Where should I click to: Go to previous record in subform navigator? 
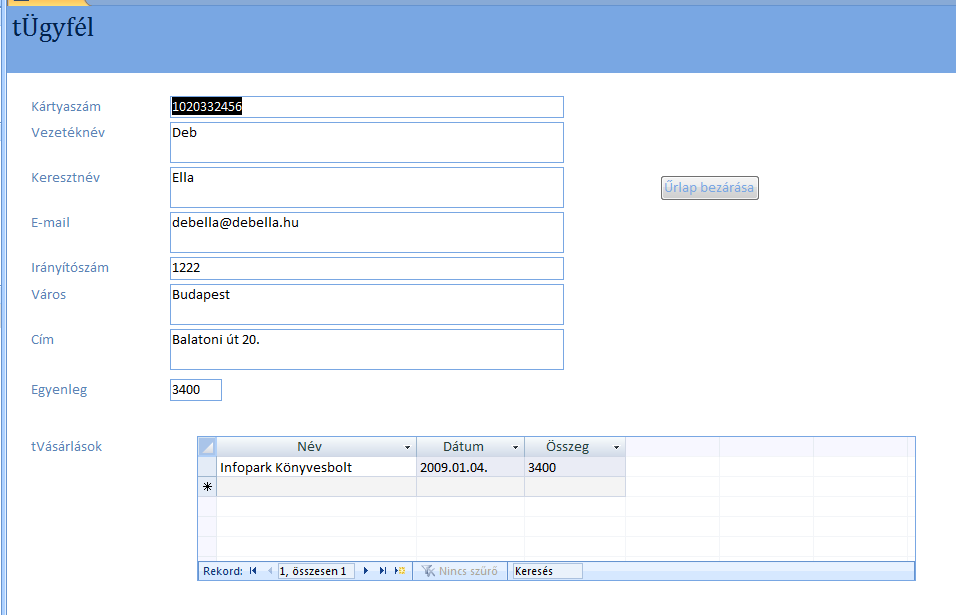pyautogui.click(x=269, y=571)
